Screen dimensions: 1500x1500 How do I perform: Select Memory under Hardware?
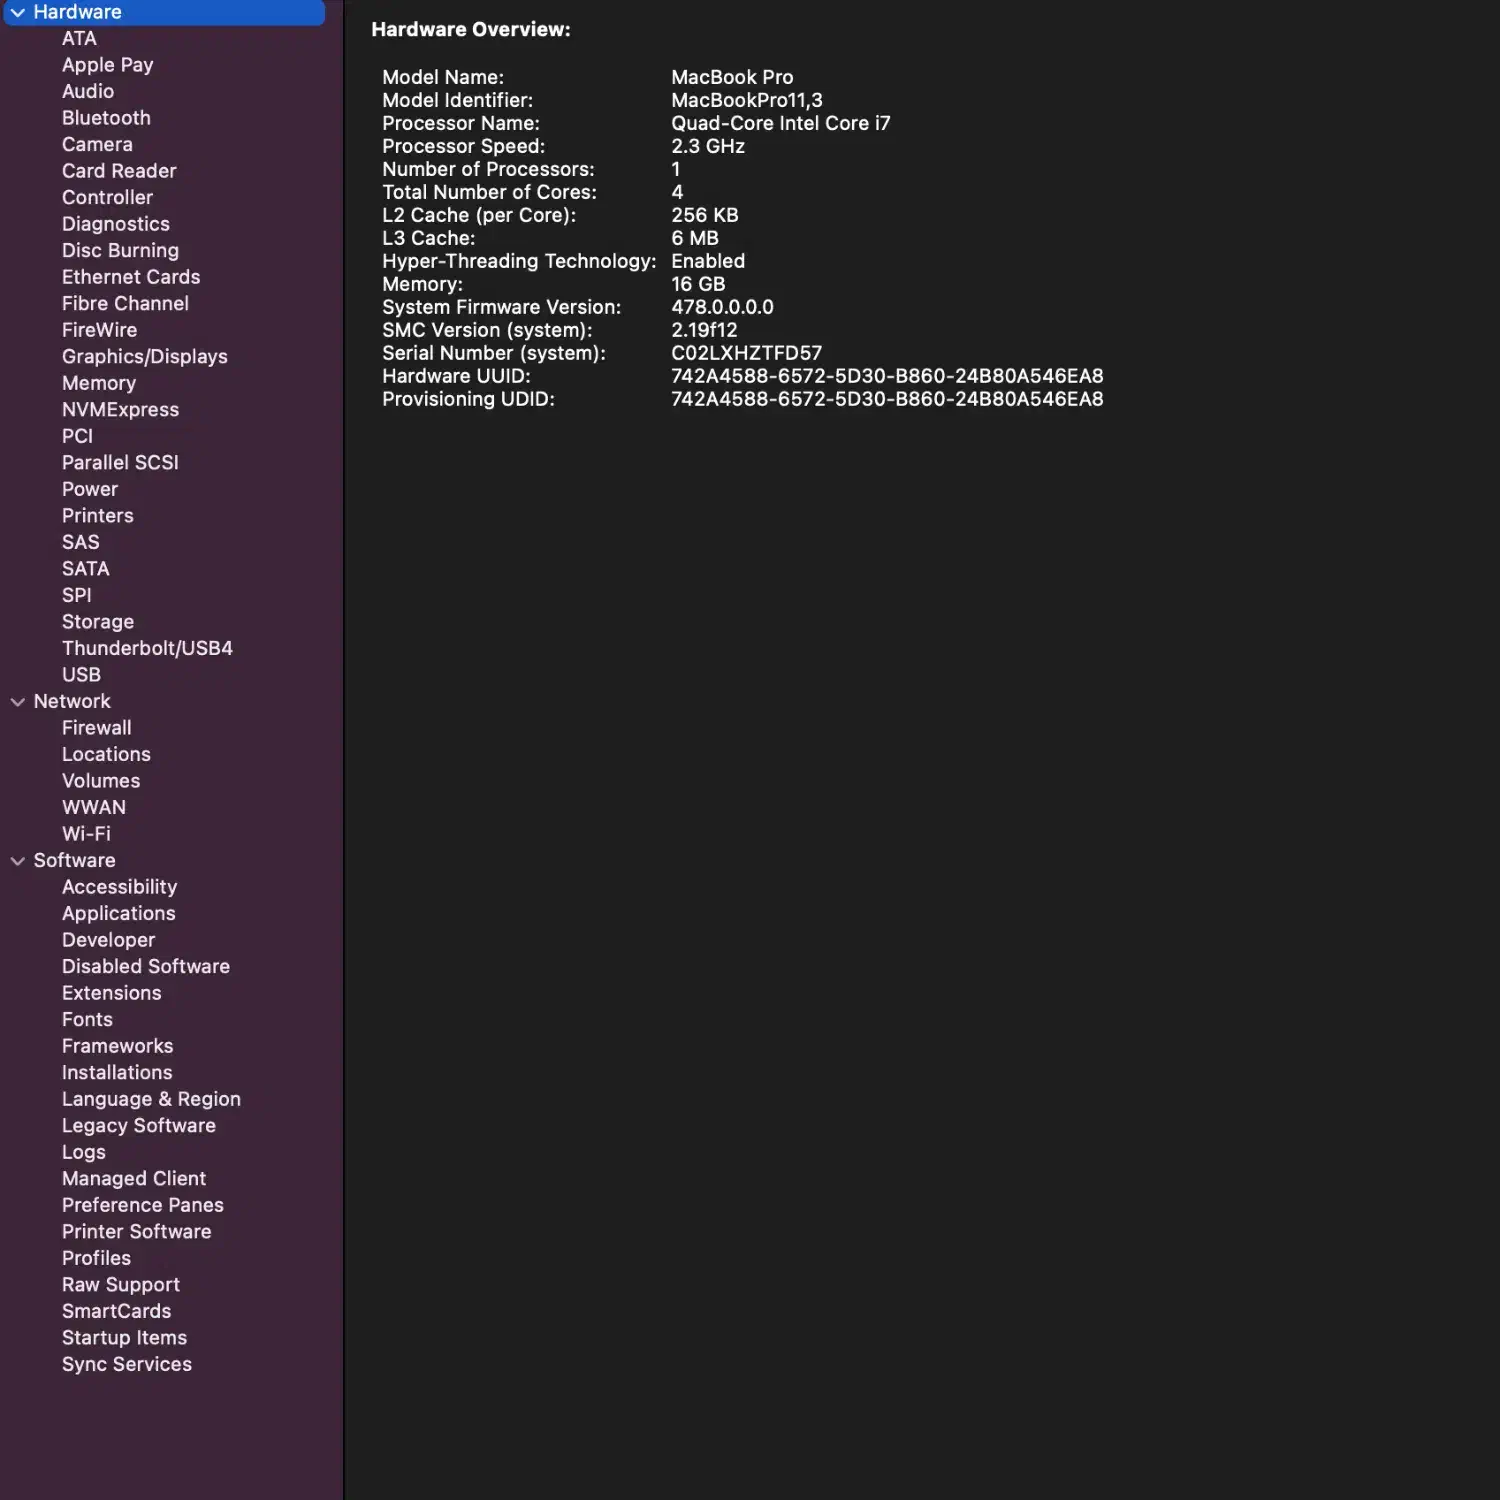(98, 383)
